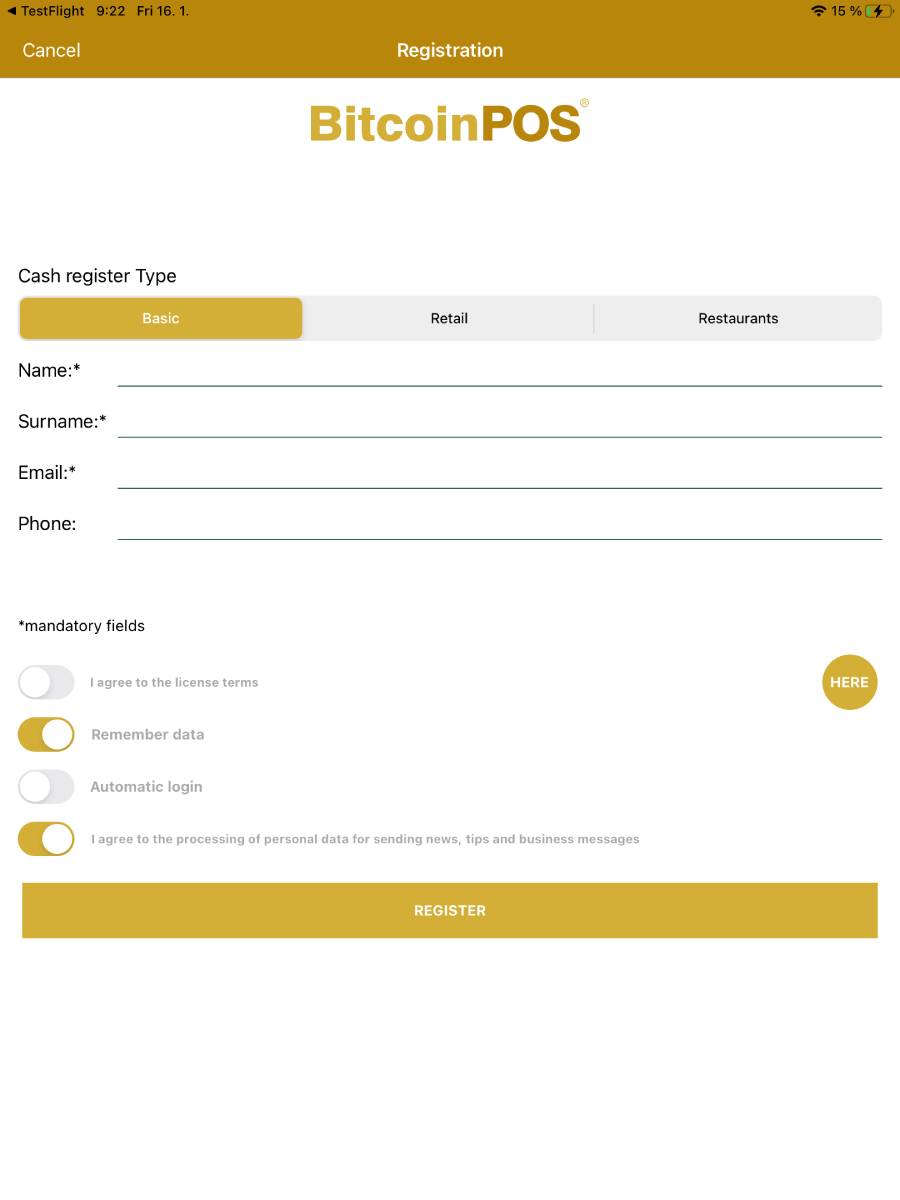Screen dimensions: 900x1200
Task: Turn on 'Automatic login'
Action: click(46, 786)
